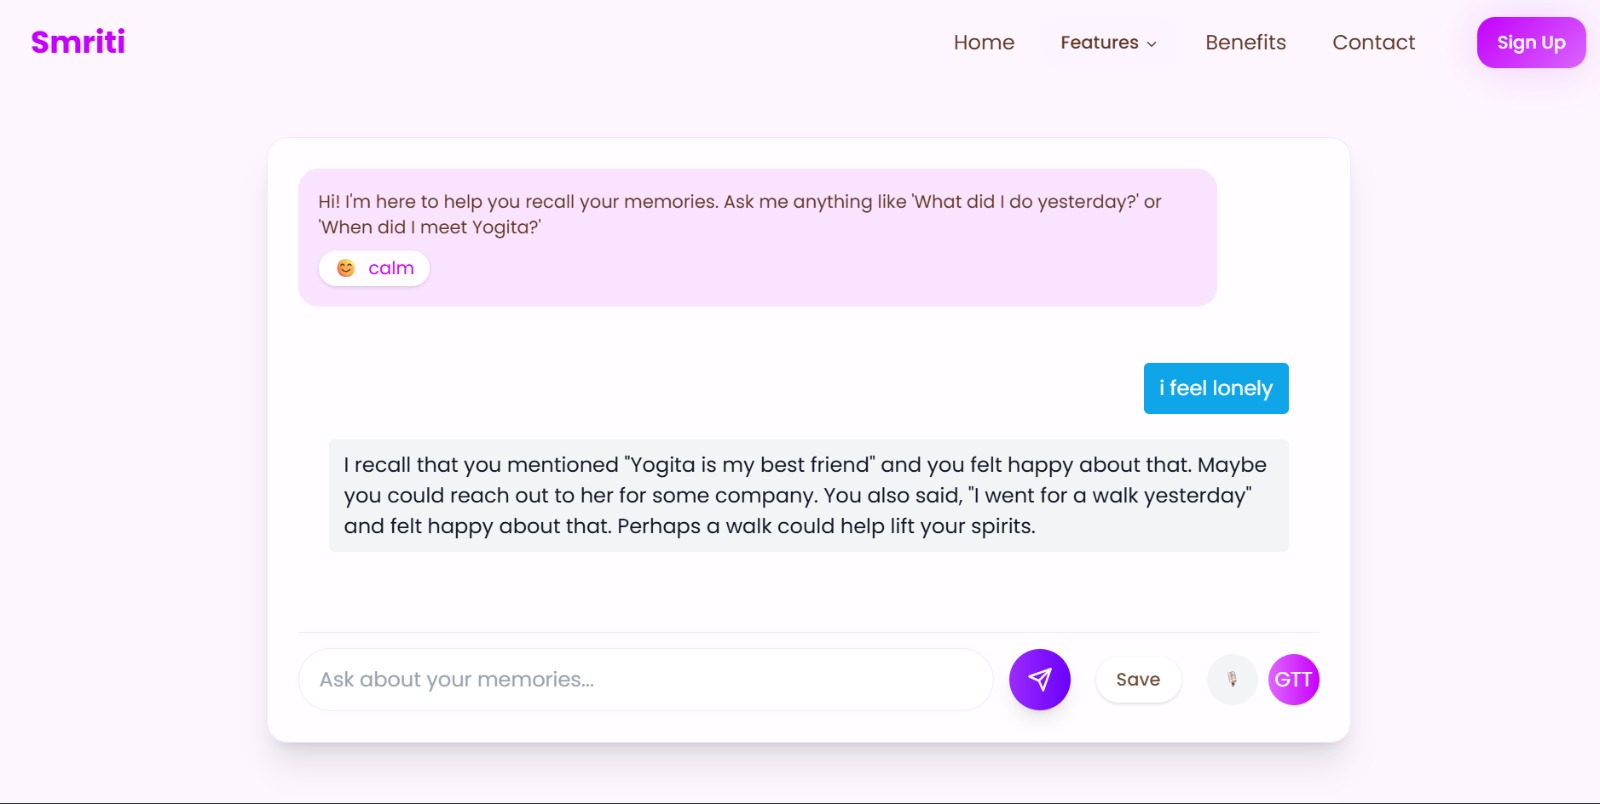Image resolution: width=1600 pixels, height=804 pixels.
Task: Click the smiley emoji in calm chip
Action: [x=346, y=268]
